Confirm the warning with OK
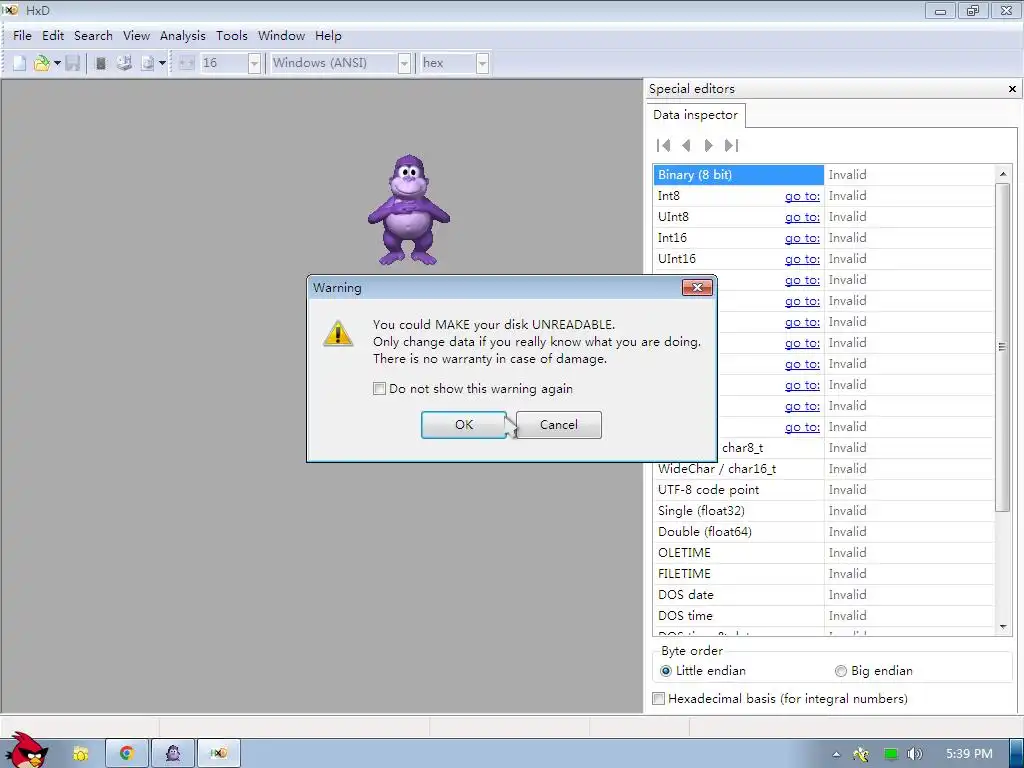1024x768 pixels. (x=464, y=425)
